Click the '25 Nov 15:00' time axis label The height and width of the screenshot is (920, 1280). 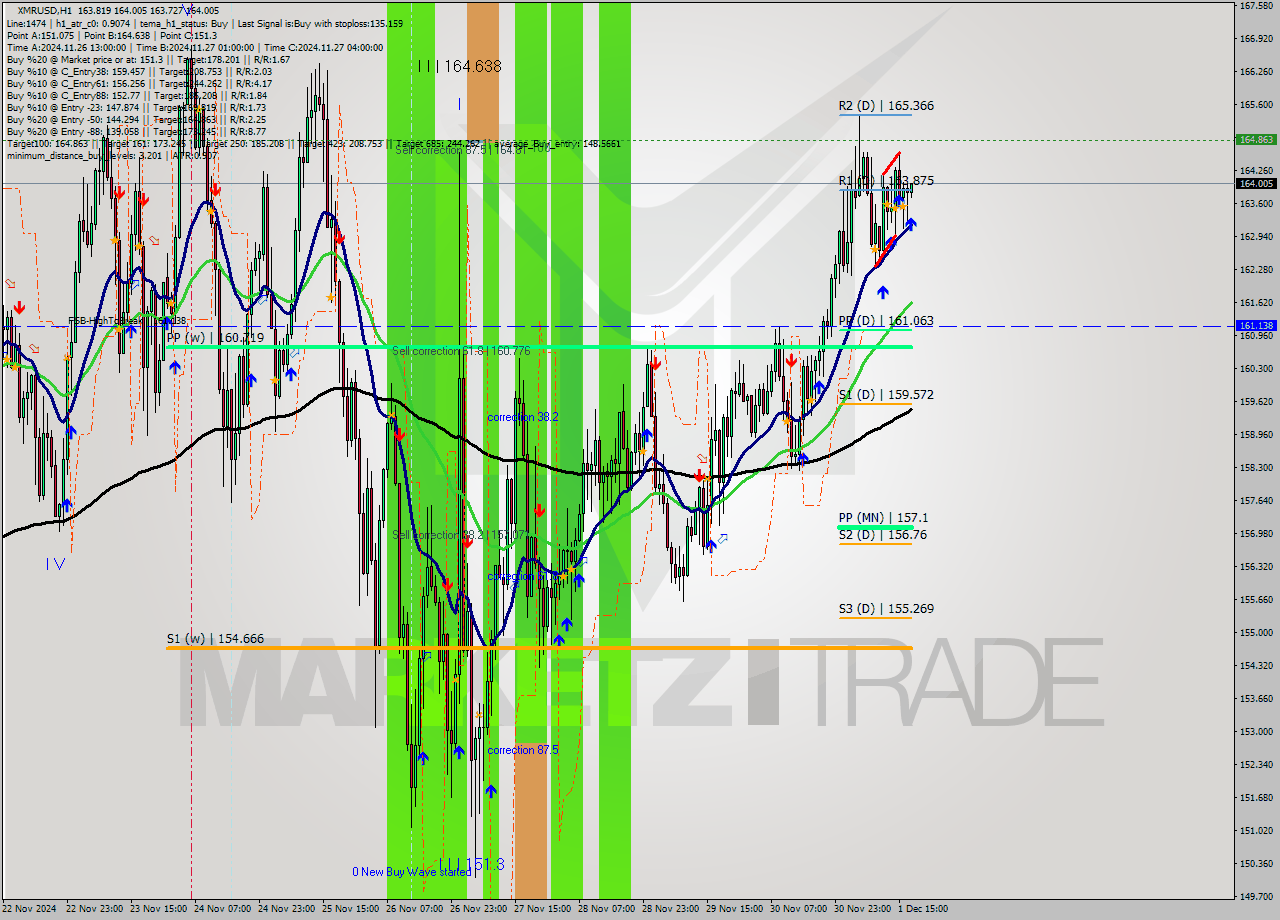pos(350,909)
